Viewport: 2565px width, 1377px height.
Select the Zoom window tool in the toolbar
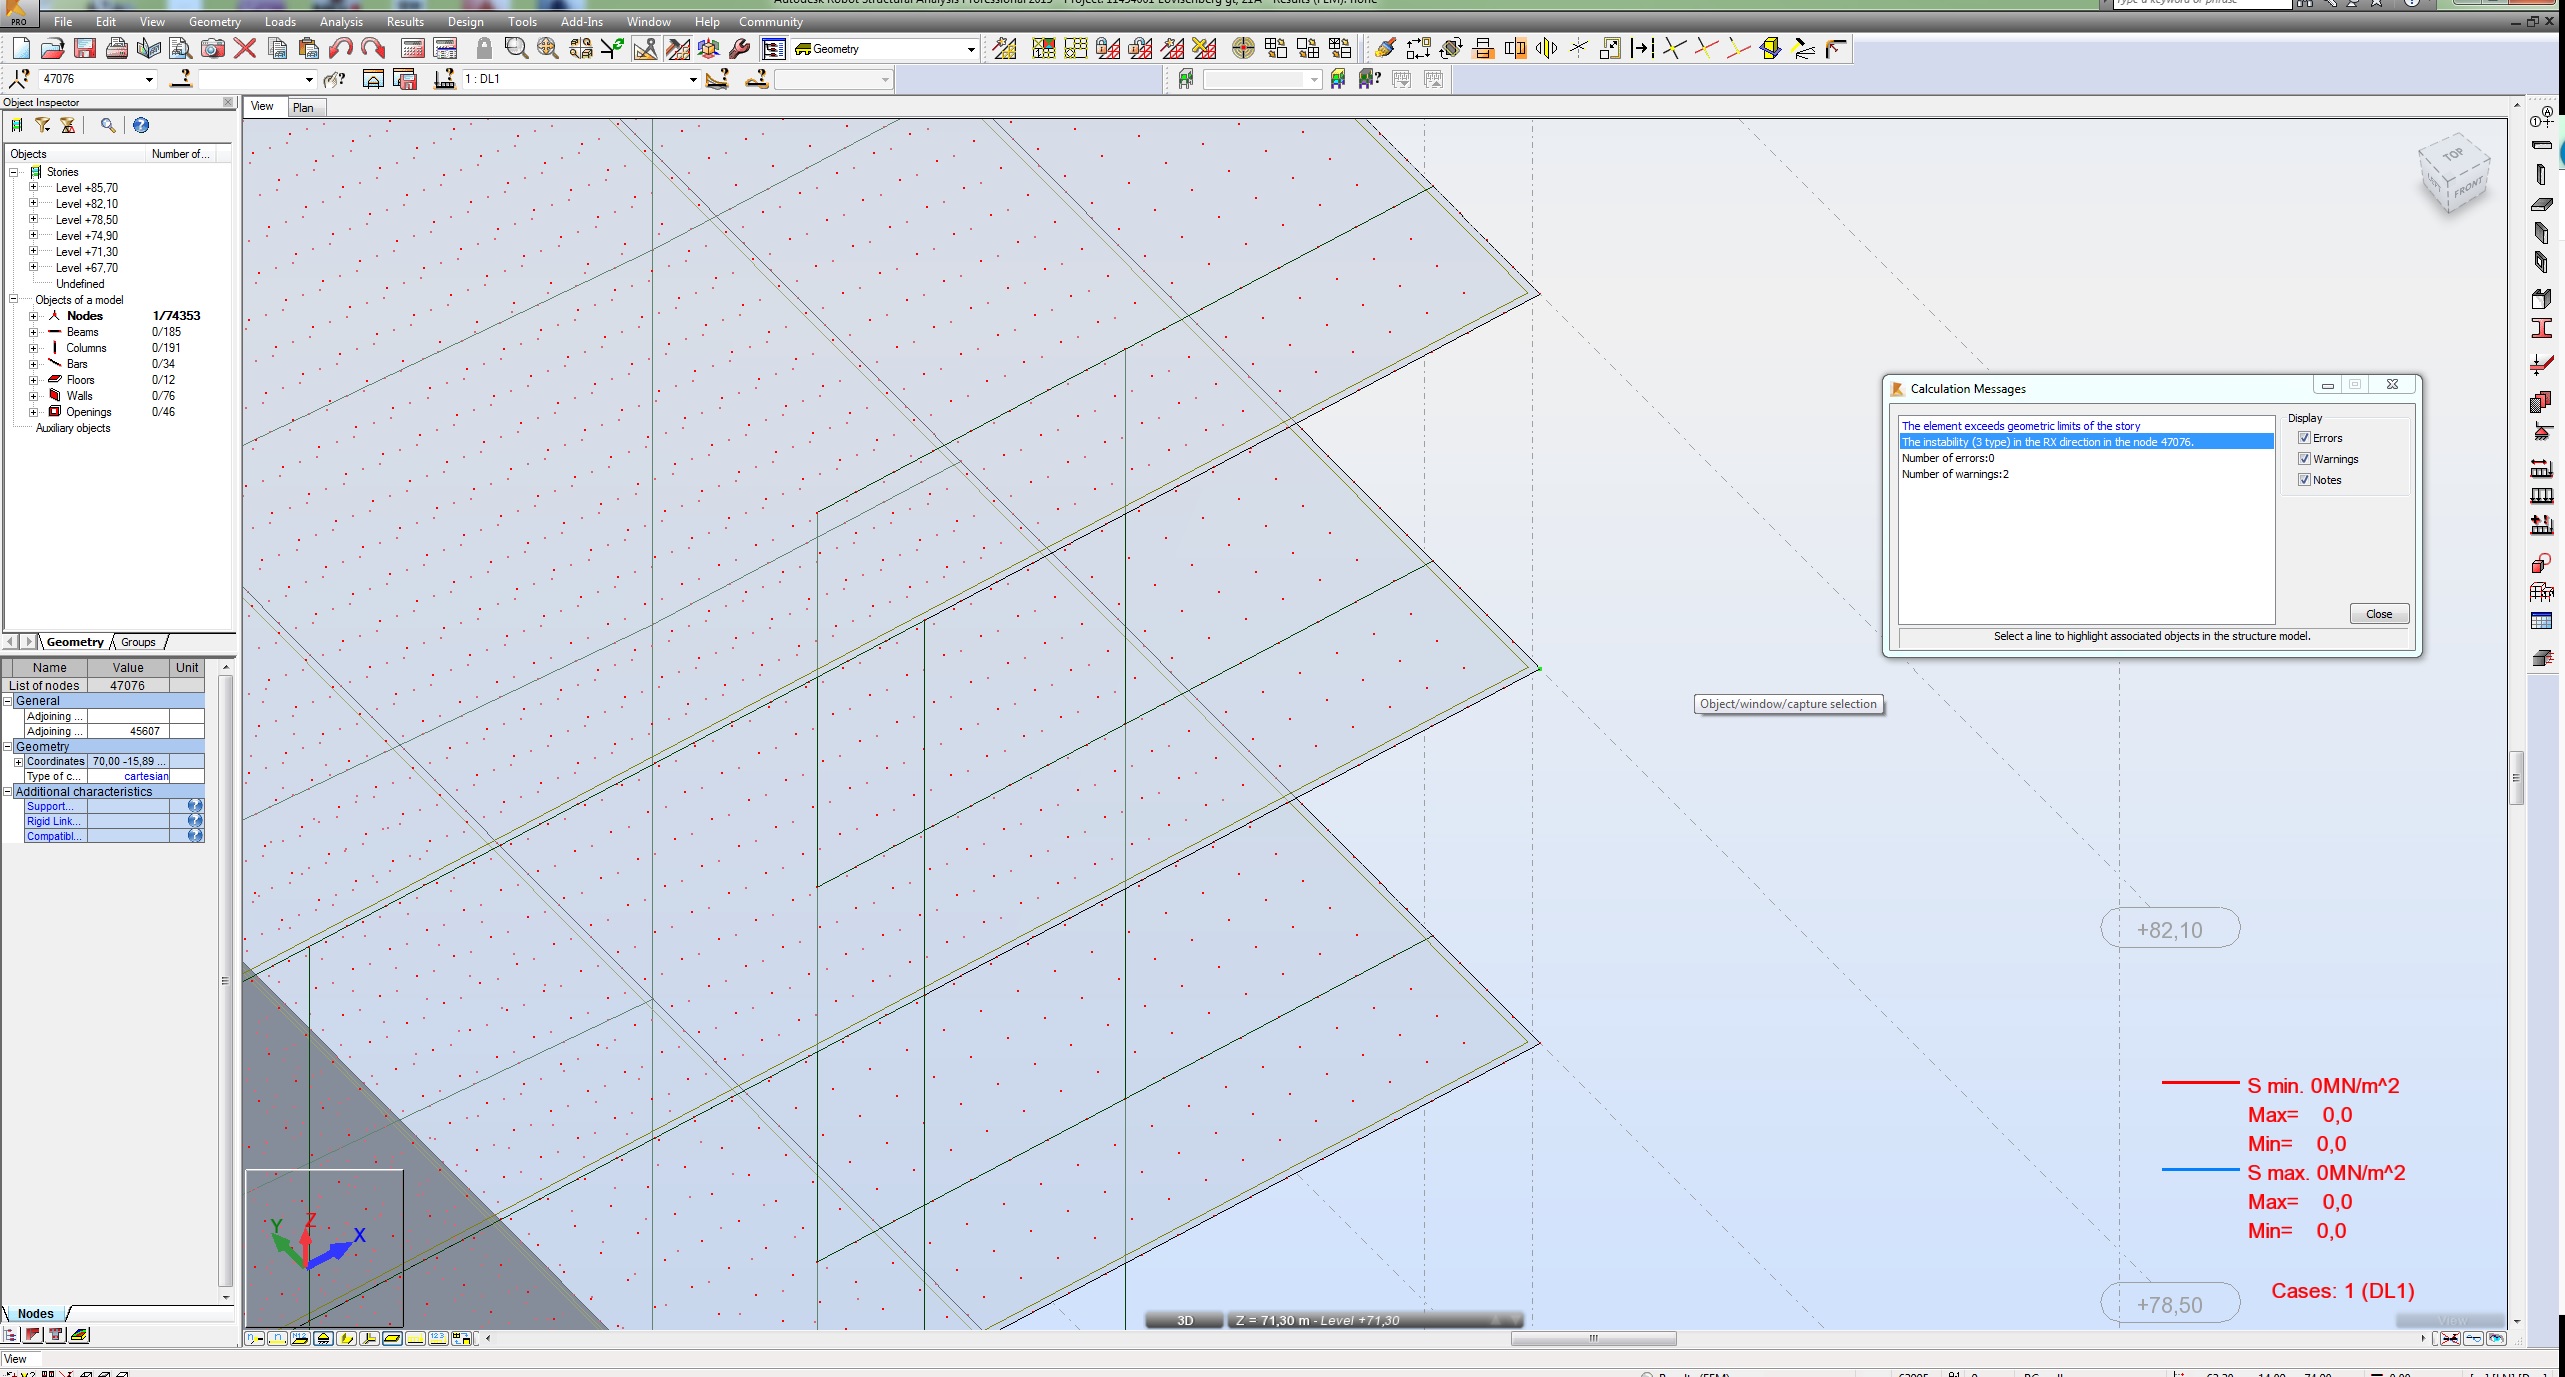516,48
